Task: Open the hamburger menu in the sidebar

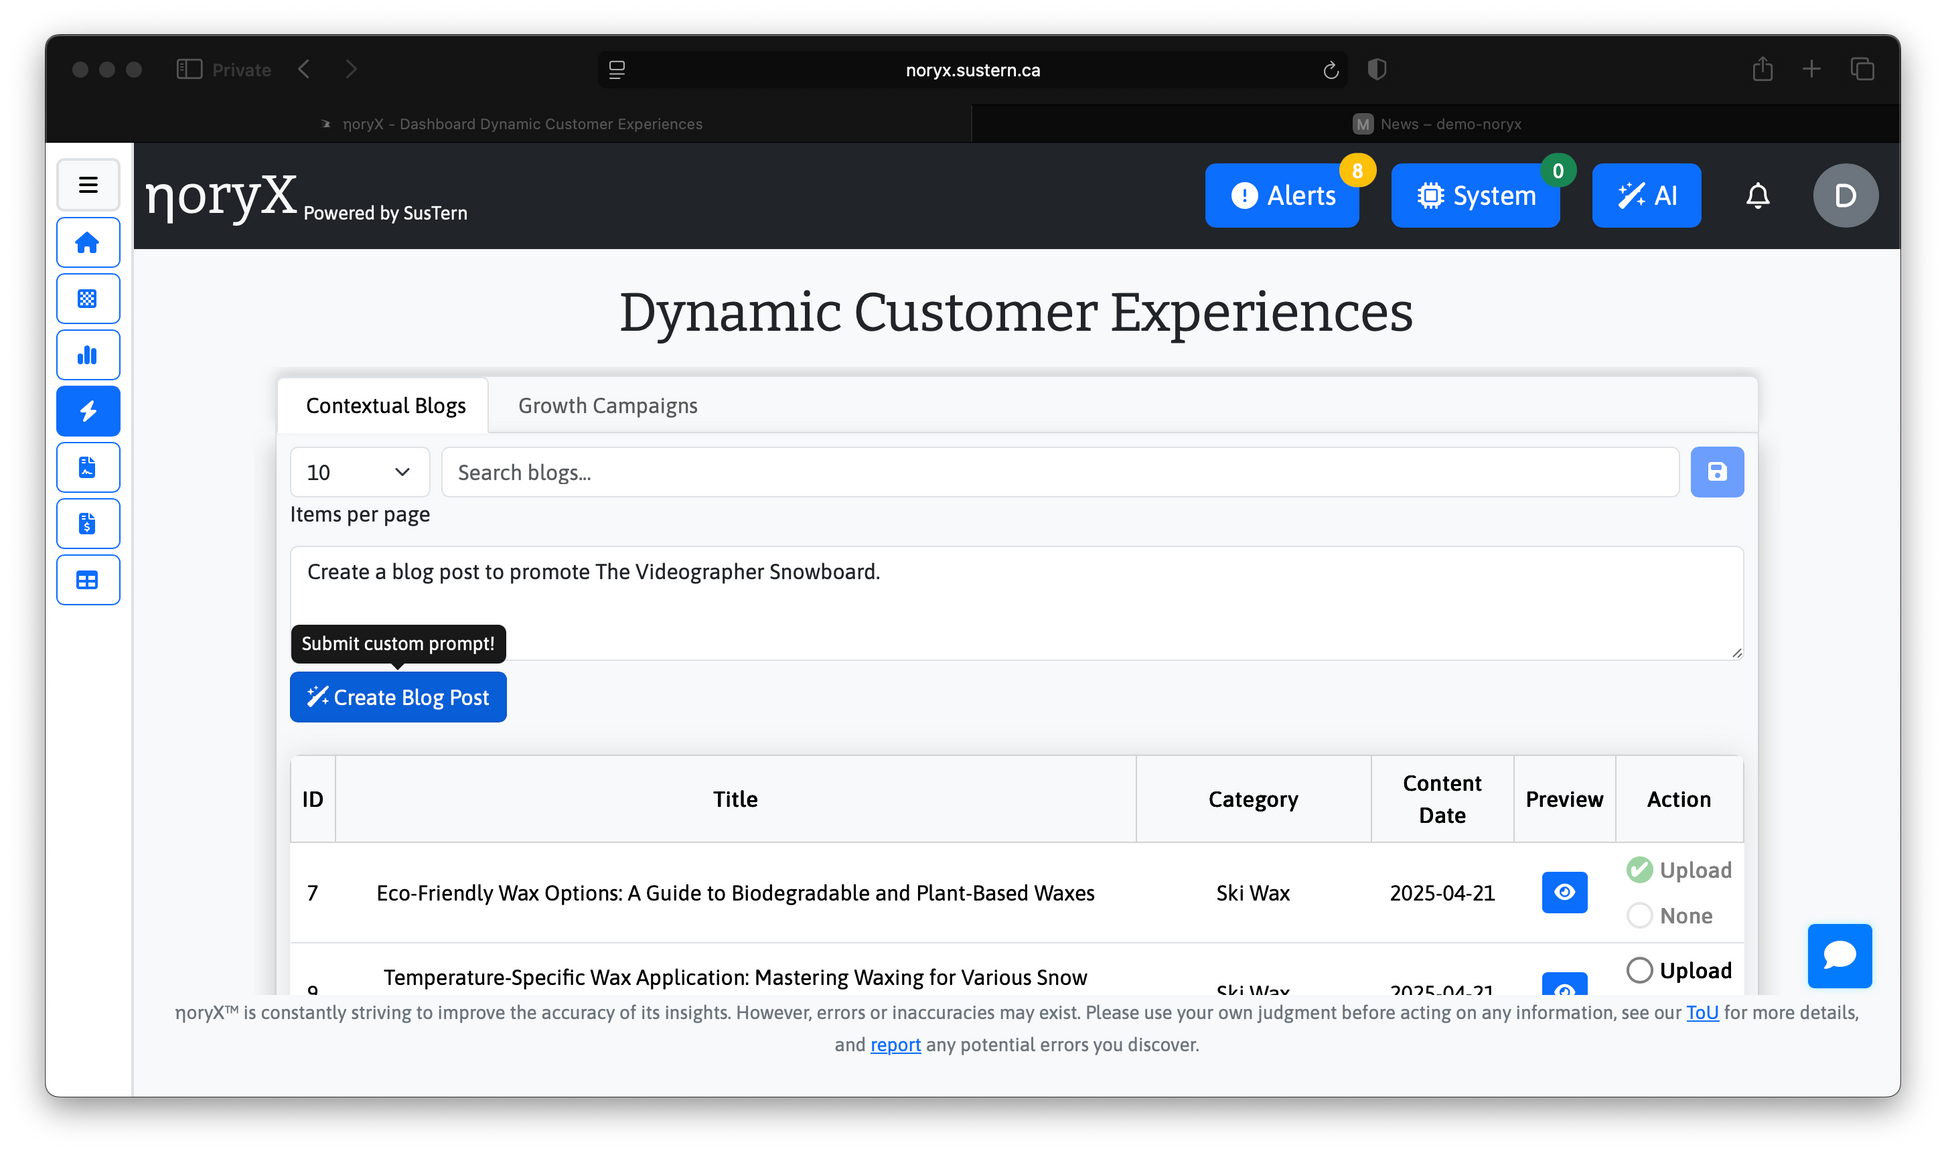Action: pos(88,185)
